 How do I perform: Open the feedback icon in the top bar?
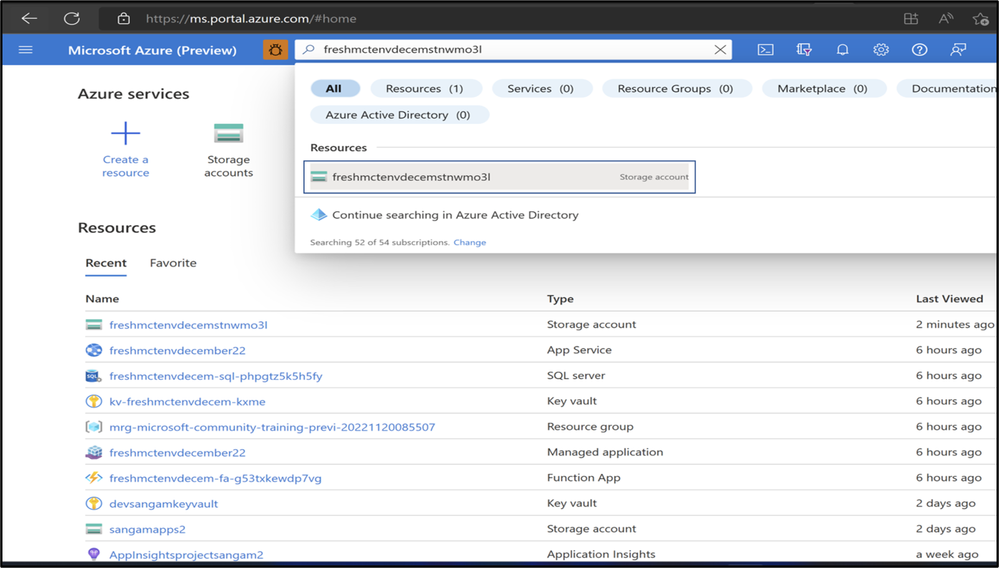(x=958, y=50)
